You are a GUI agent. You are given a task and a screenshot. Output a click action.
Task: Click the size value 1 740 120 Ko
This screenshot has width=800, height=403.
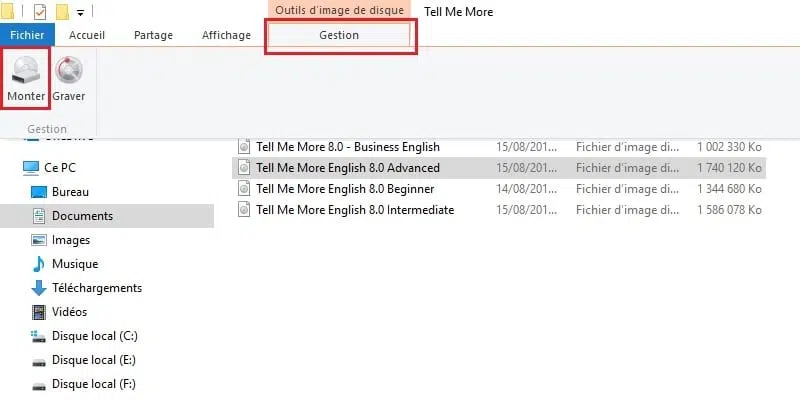point(730,168)
